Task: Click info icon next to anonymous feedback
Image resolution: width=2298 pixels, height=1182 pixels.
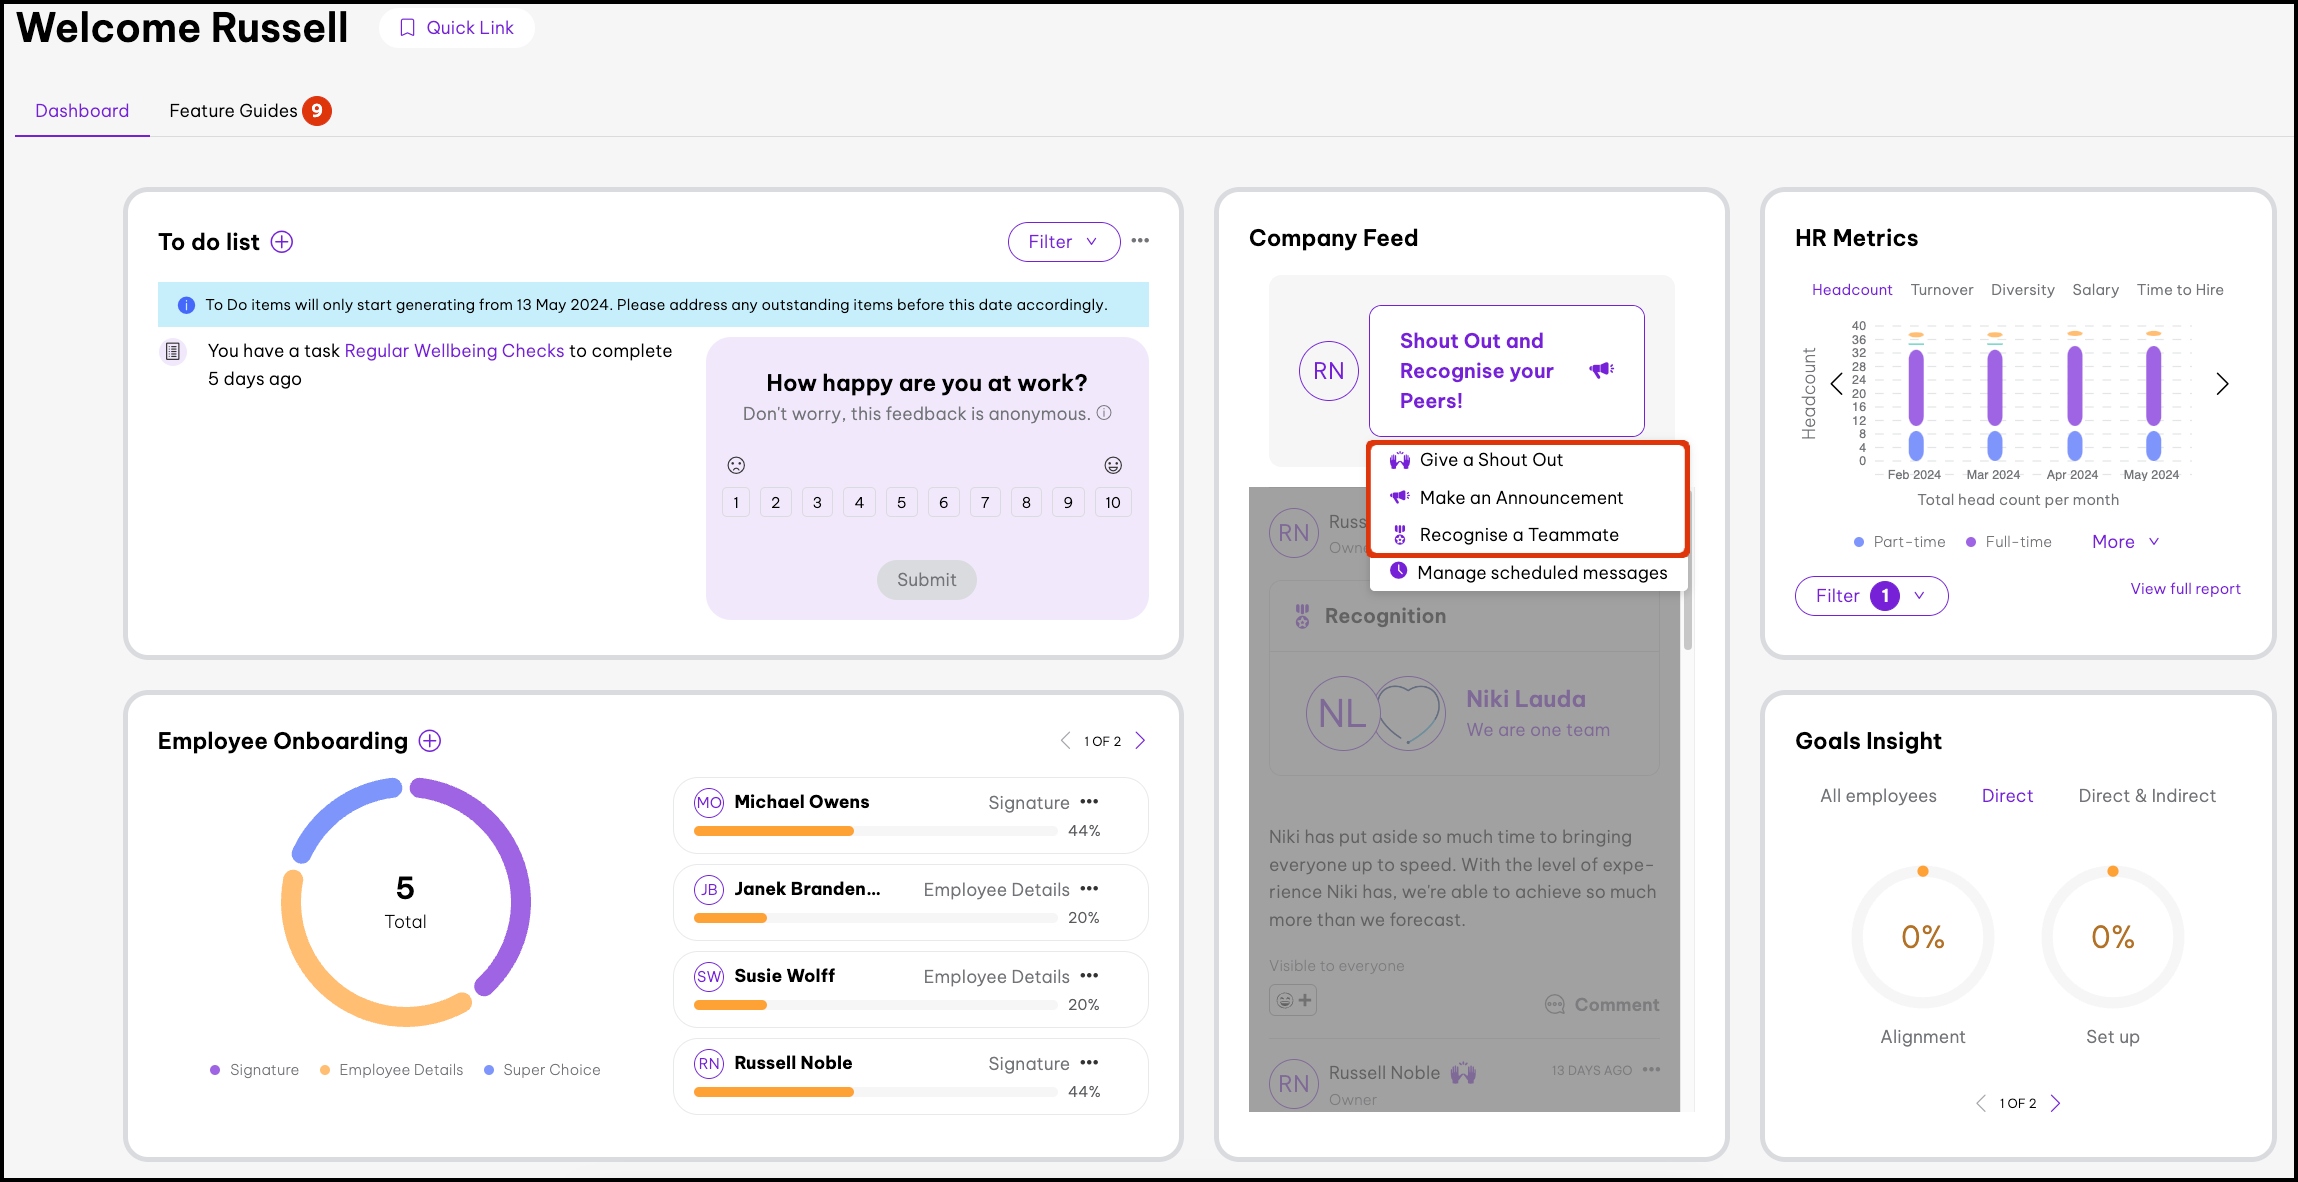Action: [1104, 413]
